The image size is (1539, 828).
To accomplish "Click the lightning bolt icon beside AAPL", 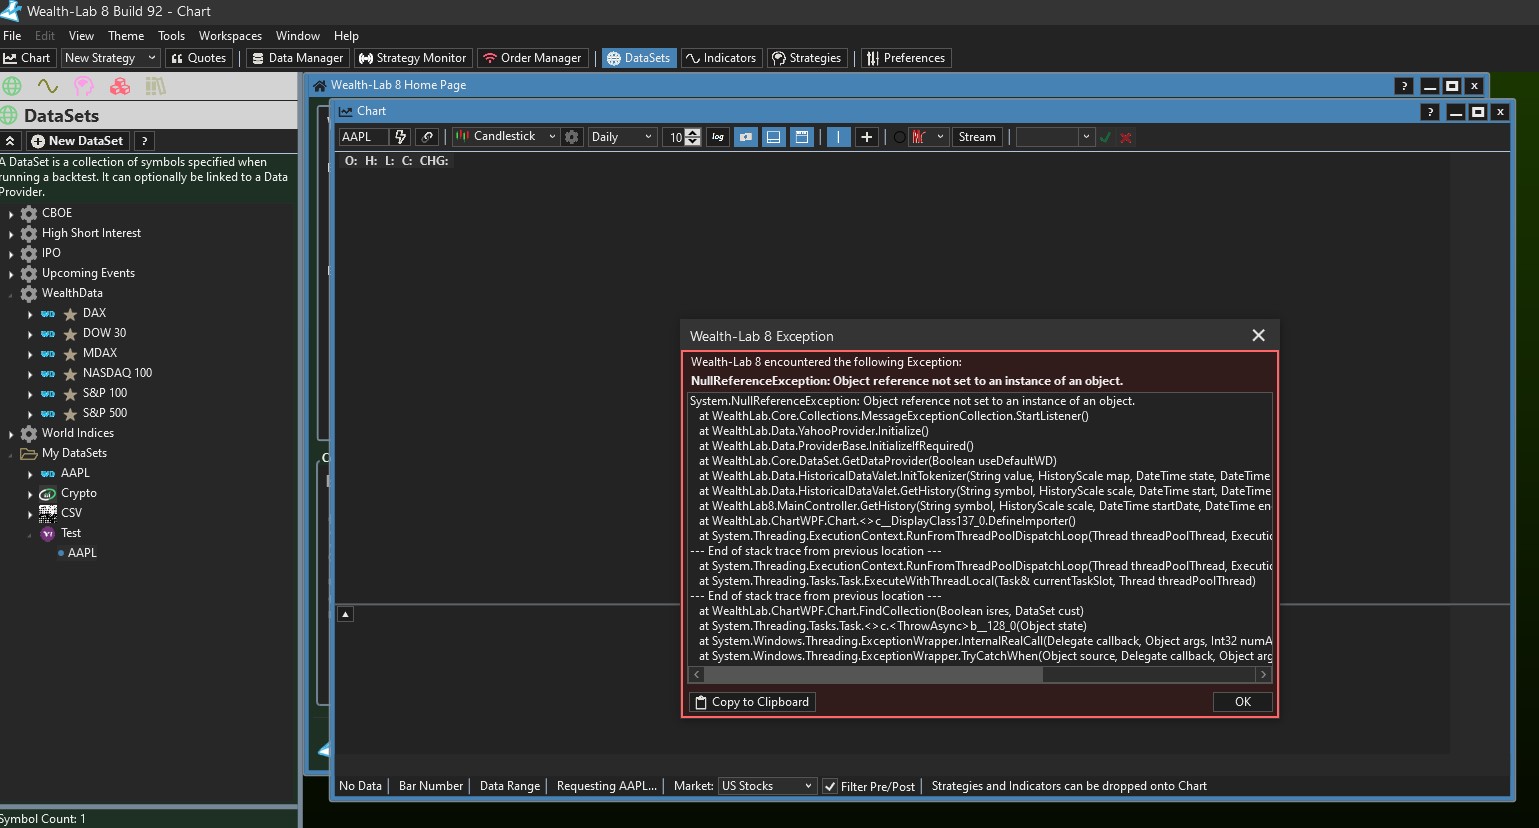I will 401,137.
